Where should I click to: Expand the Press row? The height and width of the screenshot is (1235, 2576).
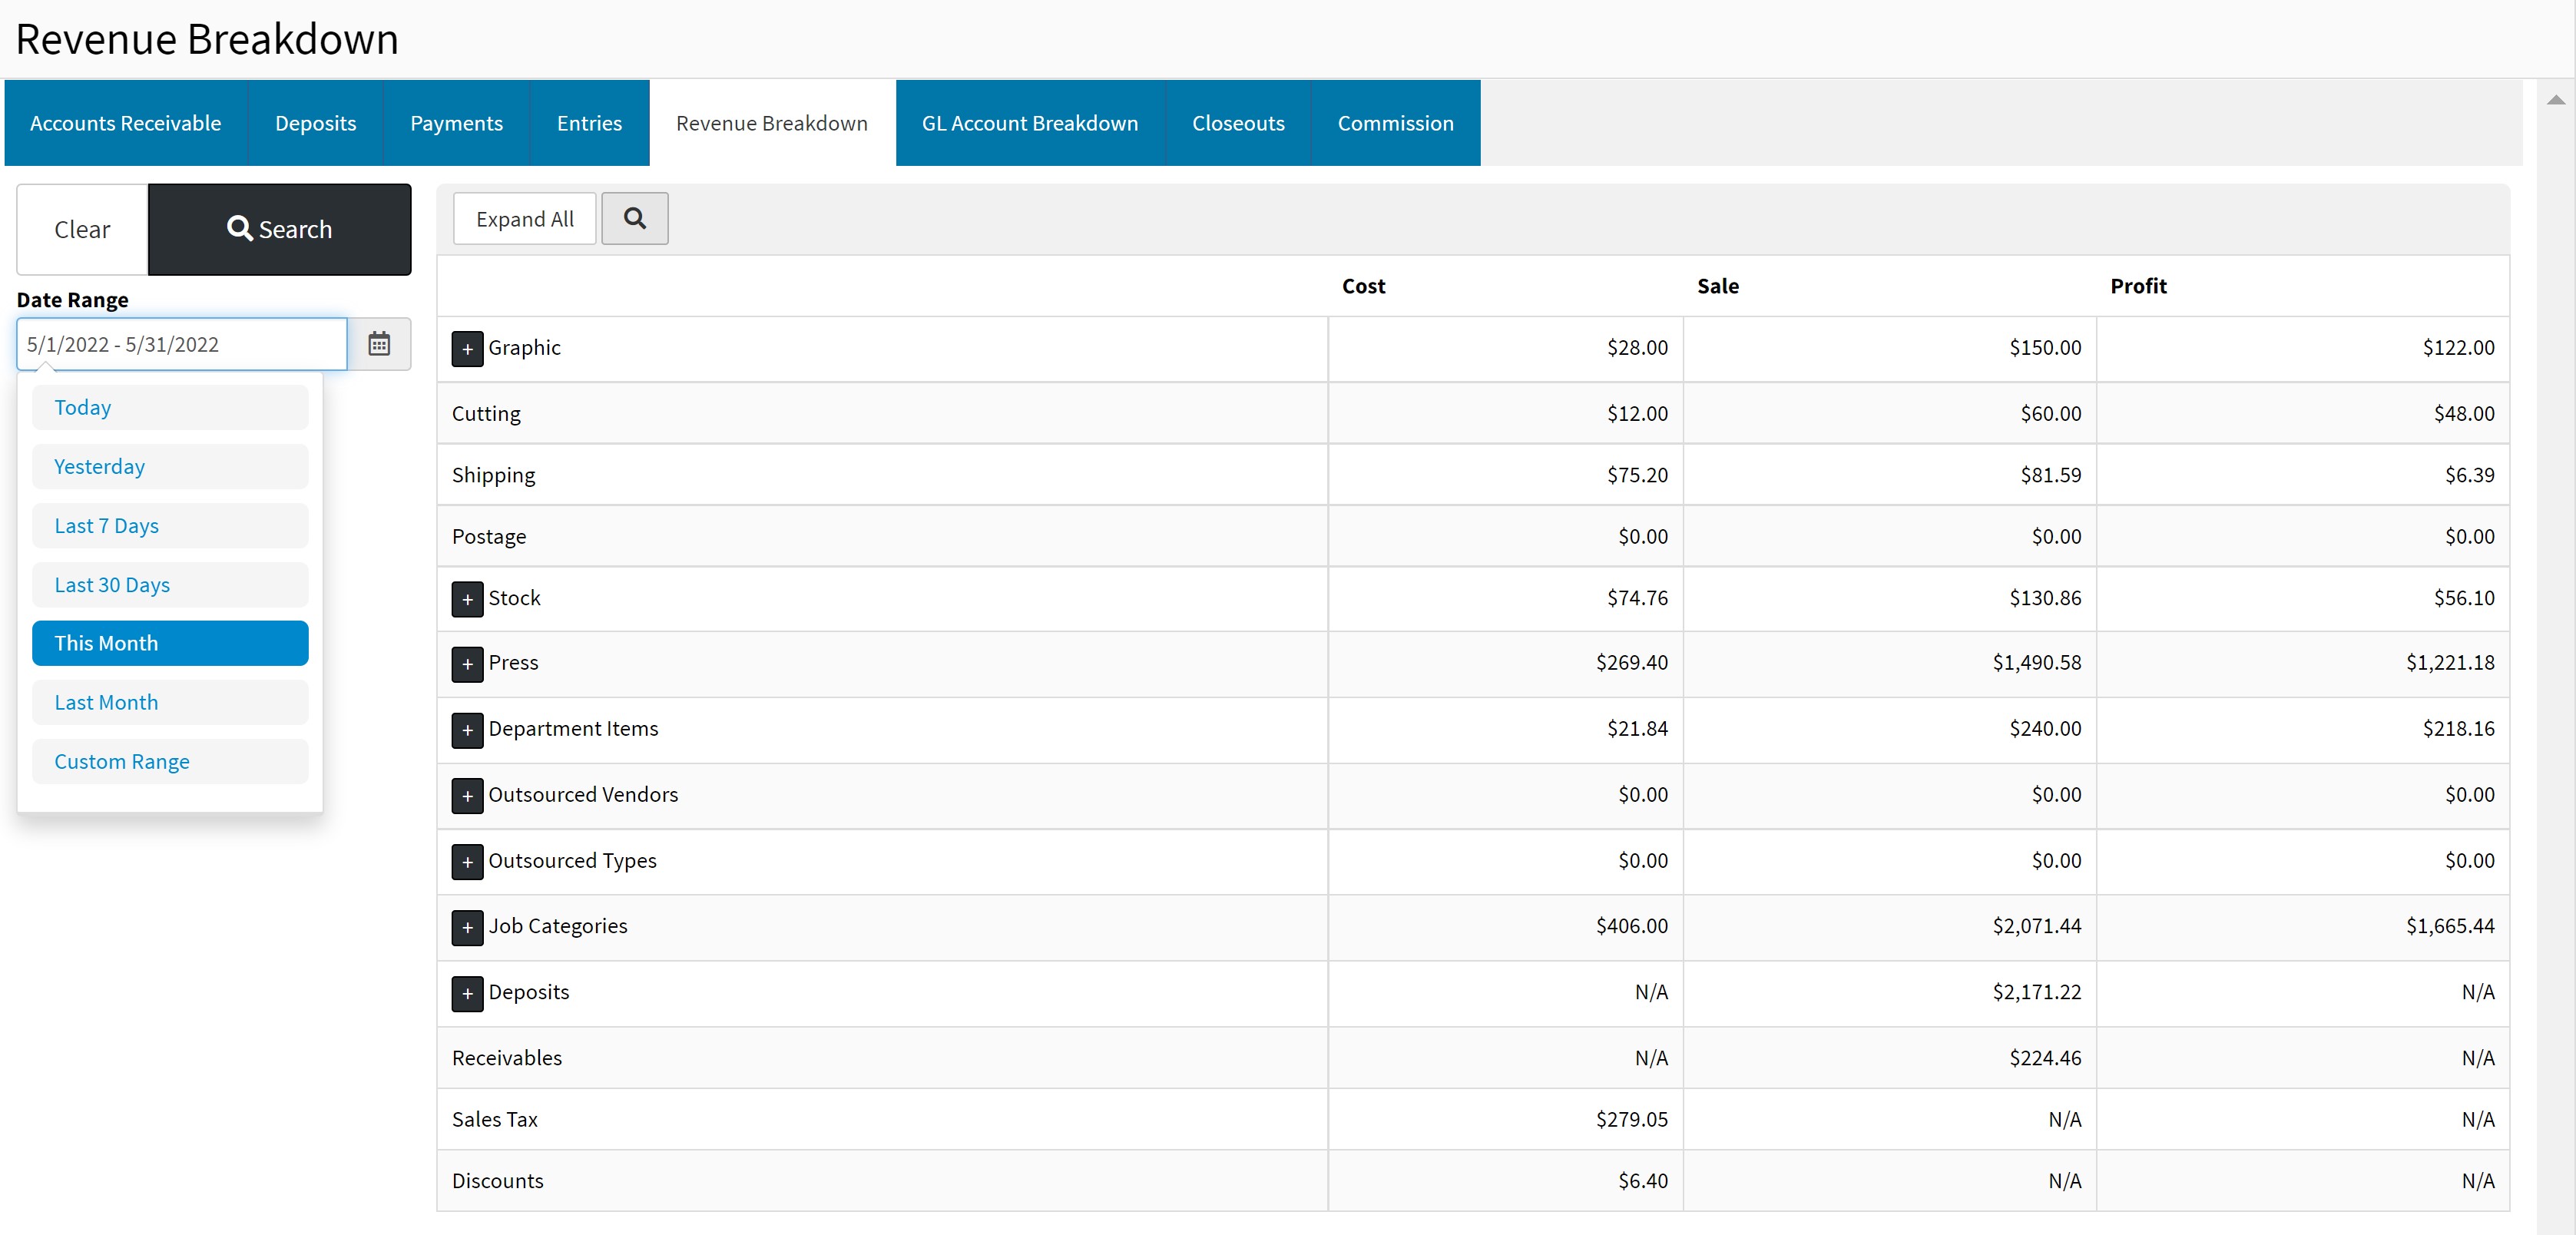[467, 664]
